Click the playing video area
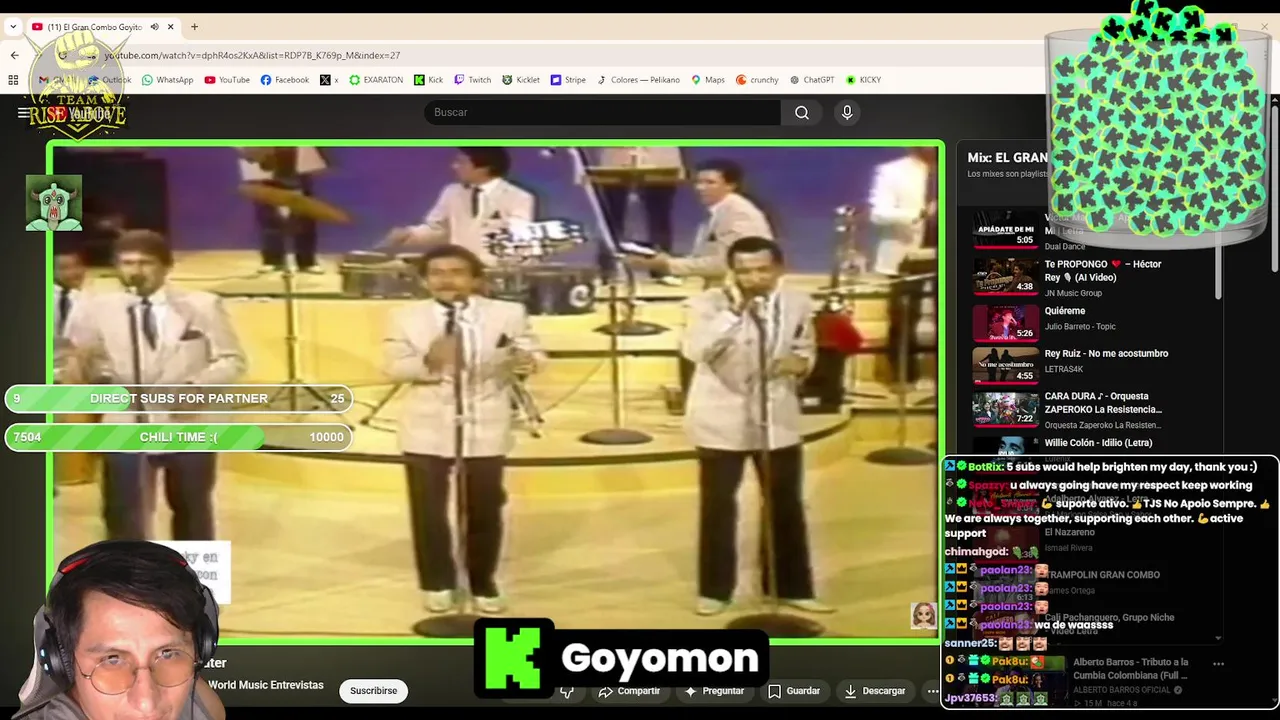Viewport: 1280px width, 720px height. point(495,390)
